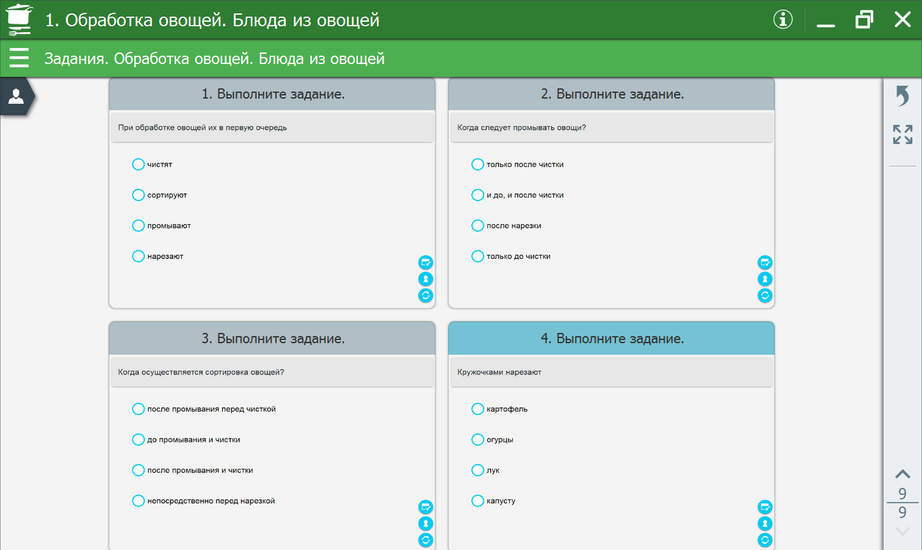Click the back arrow in the right panel

coord(902,96)
